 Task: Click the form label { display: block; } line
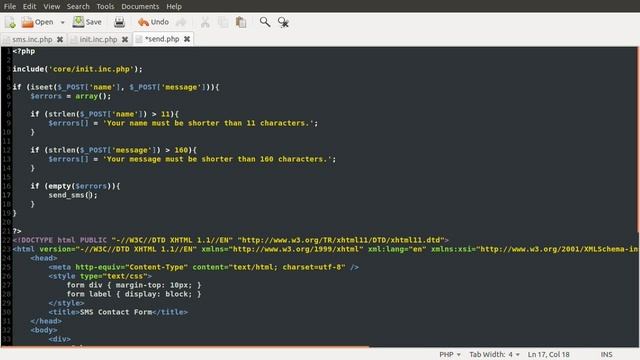coord(134,294)
